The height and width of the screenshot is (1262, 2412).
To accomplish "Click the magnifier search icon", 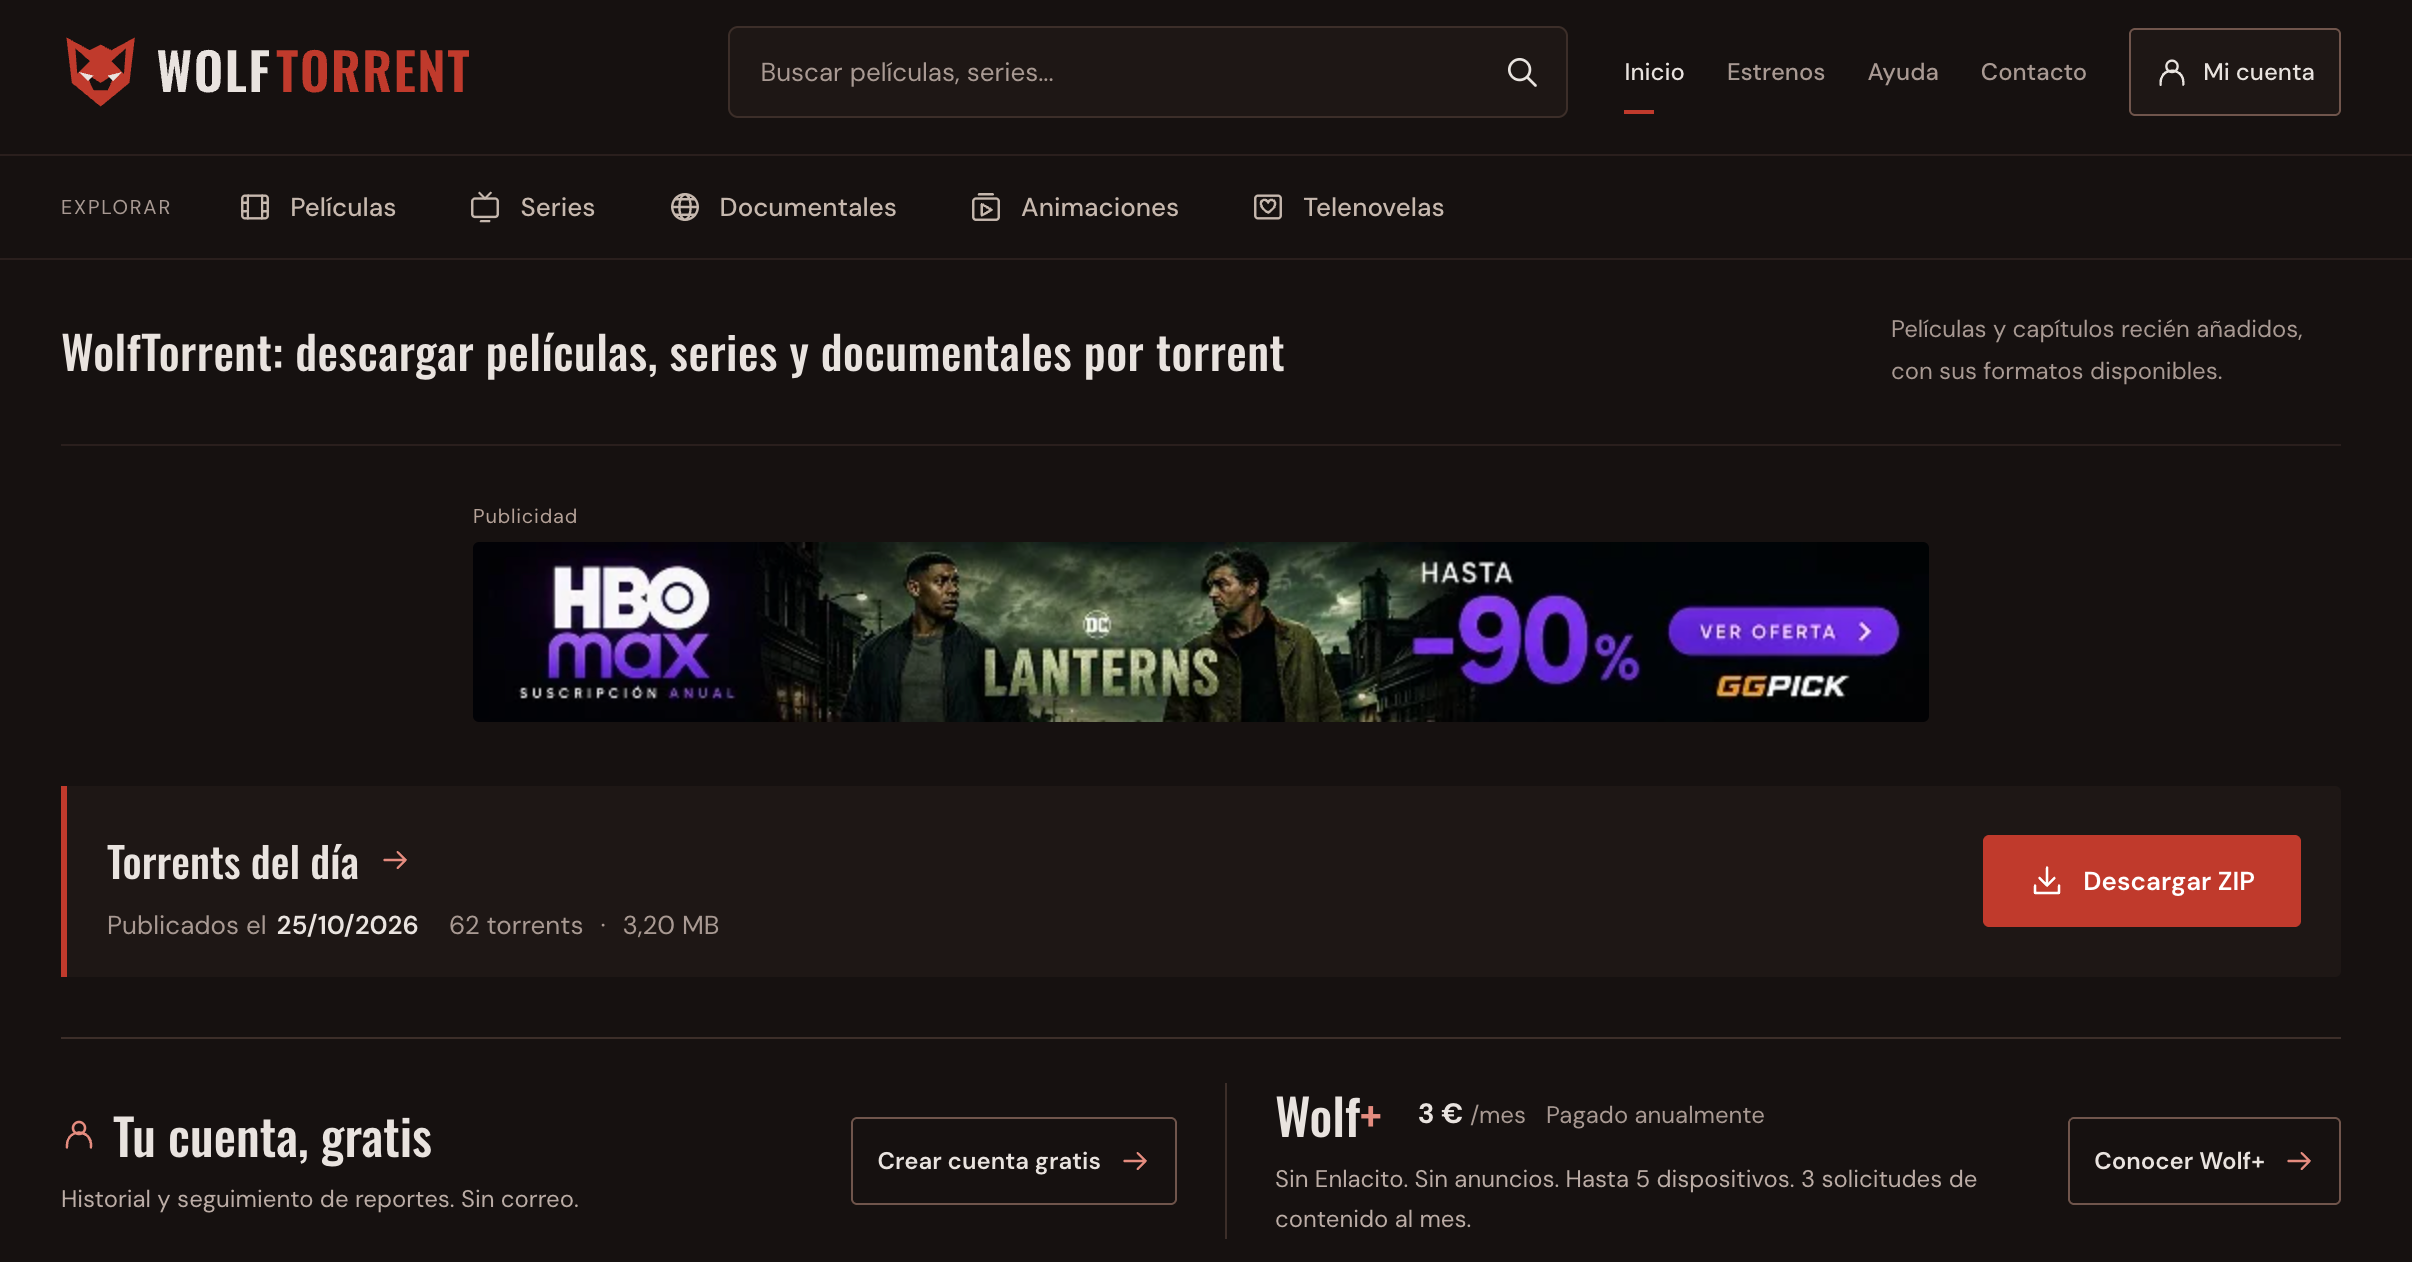I will coord(1522,72).
